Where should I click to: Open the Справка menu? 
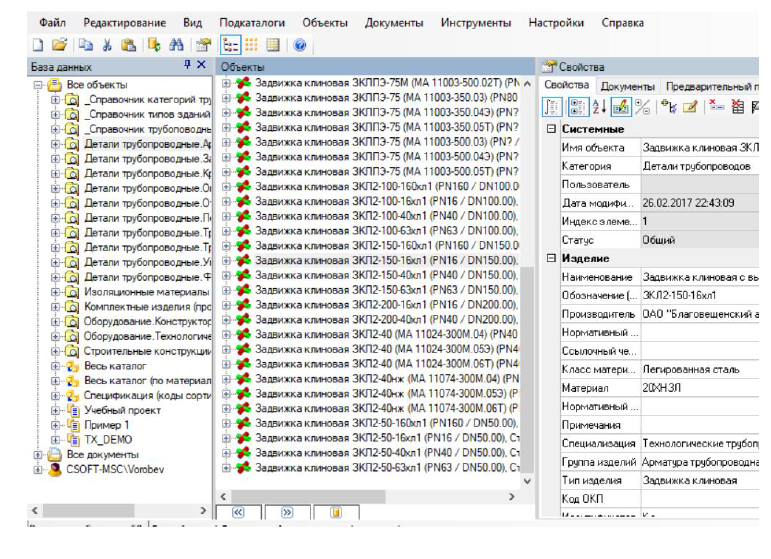[623, 23]
